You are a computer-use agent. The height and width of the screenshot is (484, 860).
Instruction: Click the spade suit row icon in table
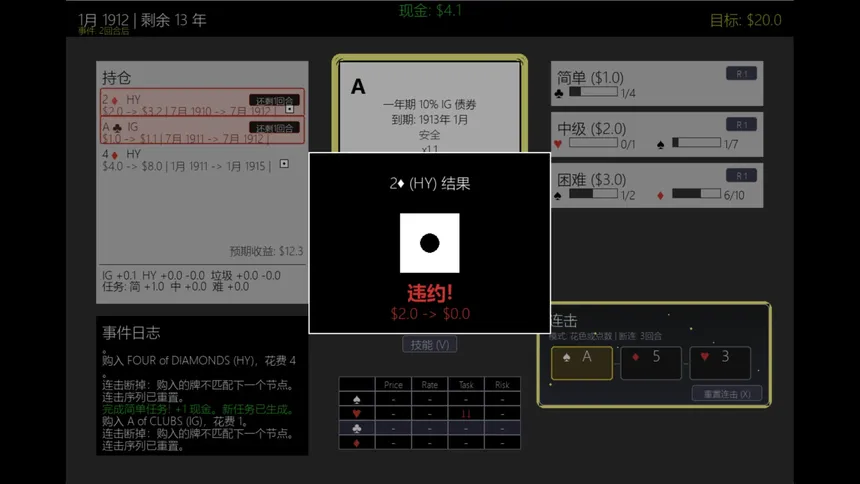(357, 399)
